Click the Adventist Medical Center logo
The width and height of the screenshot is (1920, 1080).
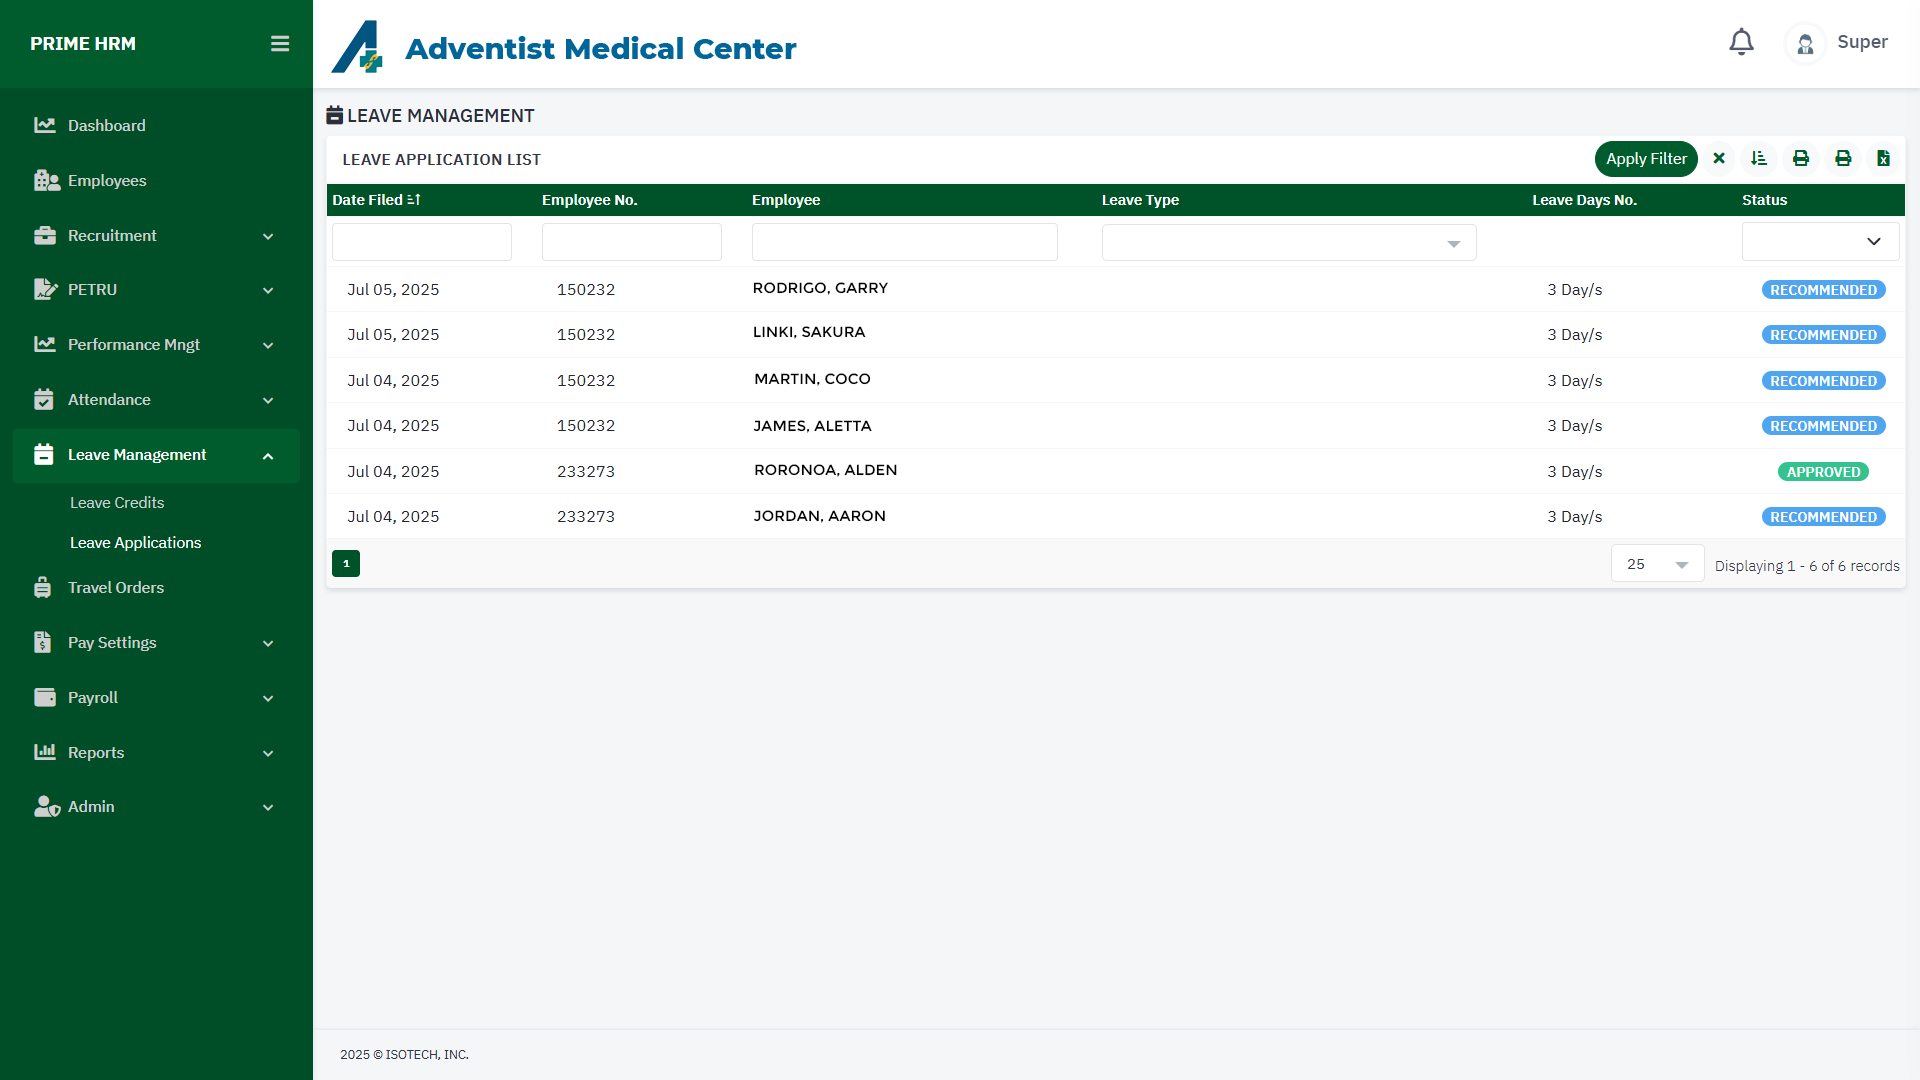pyautogui.click(x=357, y=47)
